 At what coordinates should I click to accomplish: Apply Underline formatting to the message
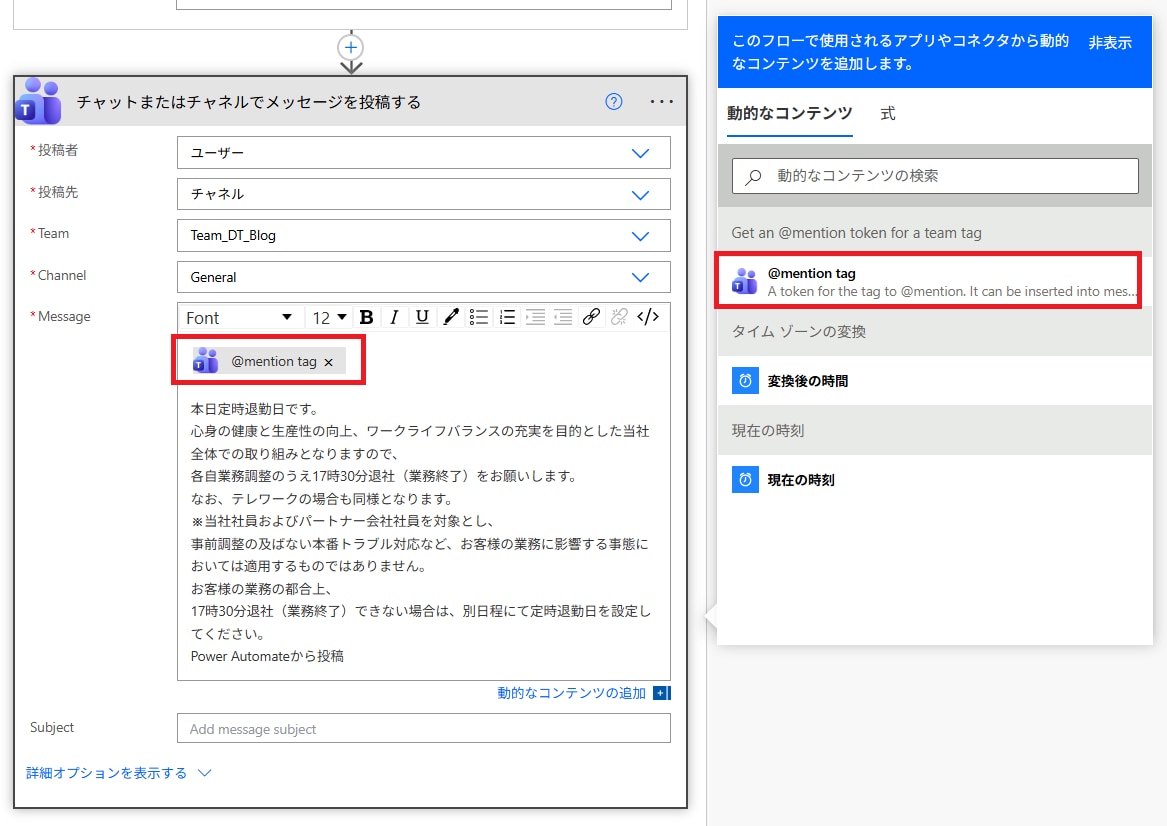pyautogui.click(x=422, y=317)
